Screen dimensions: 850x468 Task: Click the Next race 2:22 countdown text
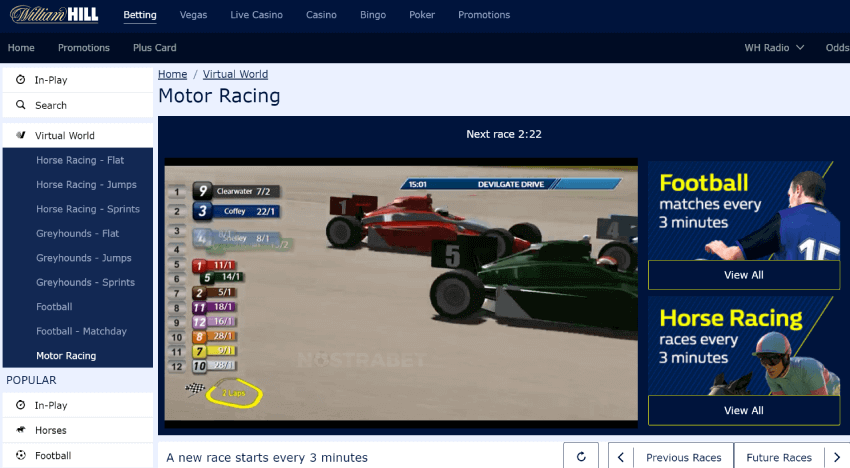pos(504,134)
